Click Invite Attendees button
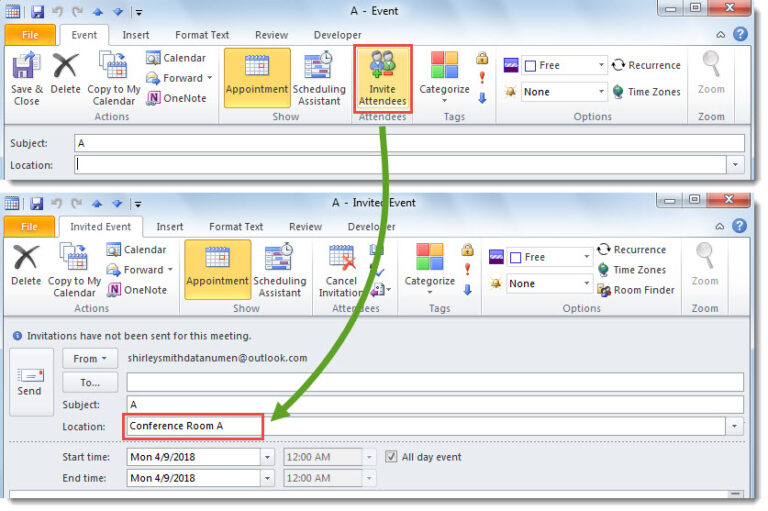This screenshot has width=768, height=511. pyautogui.click(x=383, y=79)
